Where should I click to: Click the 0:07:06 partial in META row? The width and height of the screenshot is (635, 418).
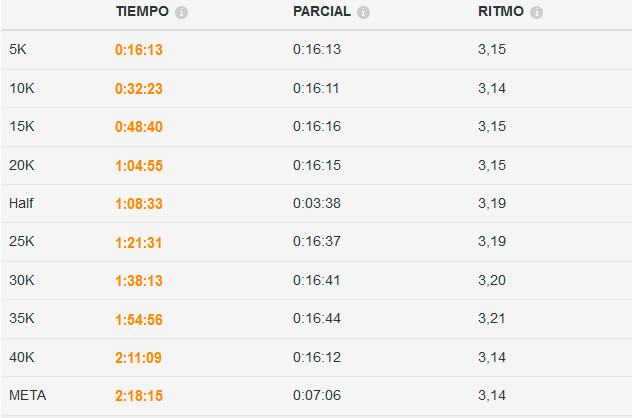click(317, 395)
